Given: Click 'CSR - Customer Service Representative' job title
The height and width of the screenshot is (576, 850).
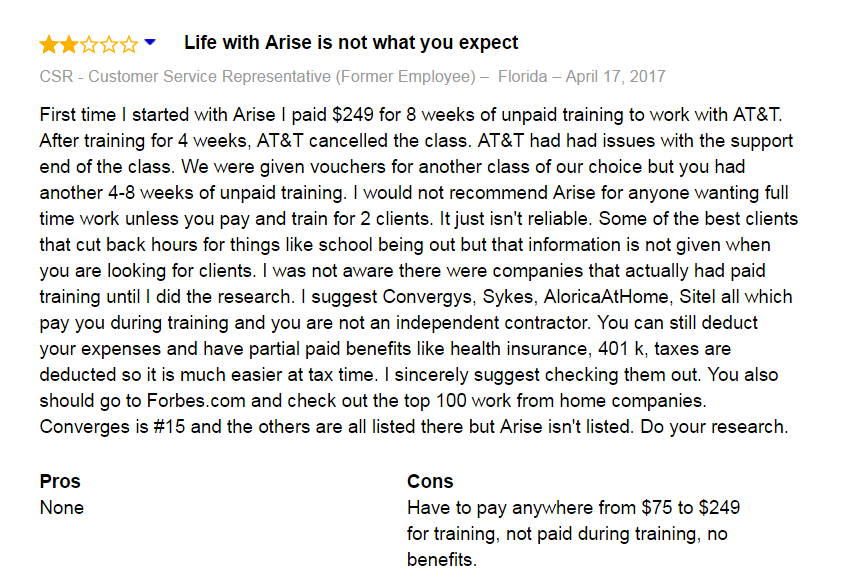Looking at the screenshot, I should coord(185,76).
